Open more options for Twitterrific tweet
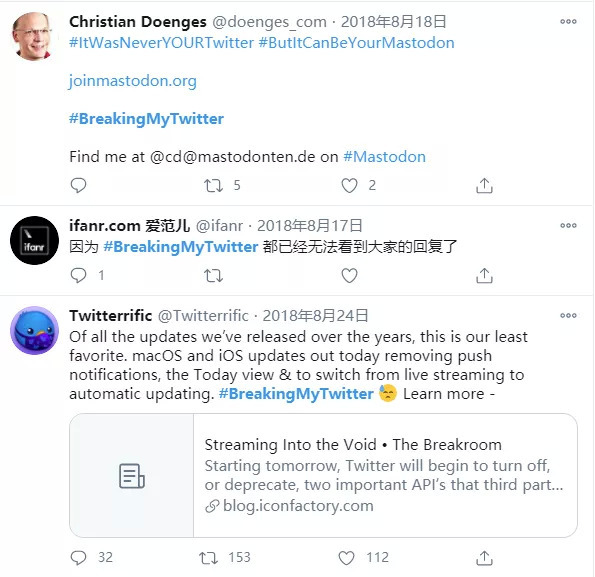595x577 pixels. tap(568, 315)
